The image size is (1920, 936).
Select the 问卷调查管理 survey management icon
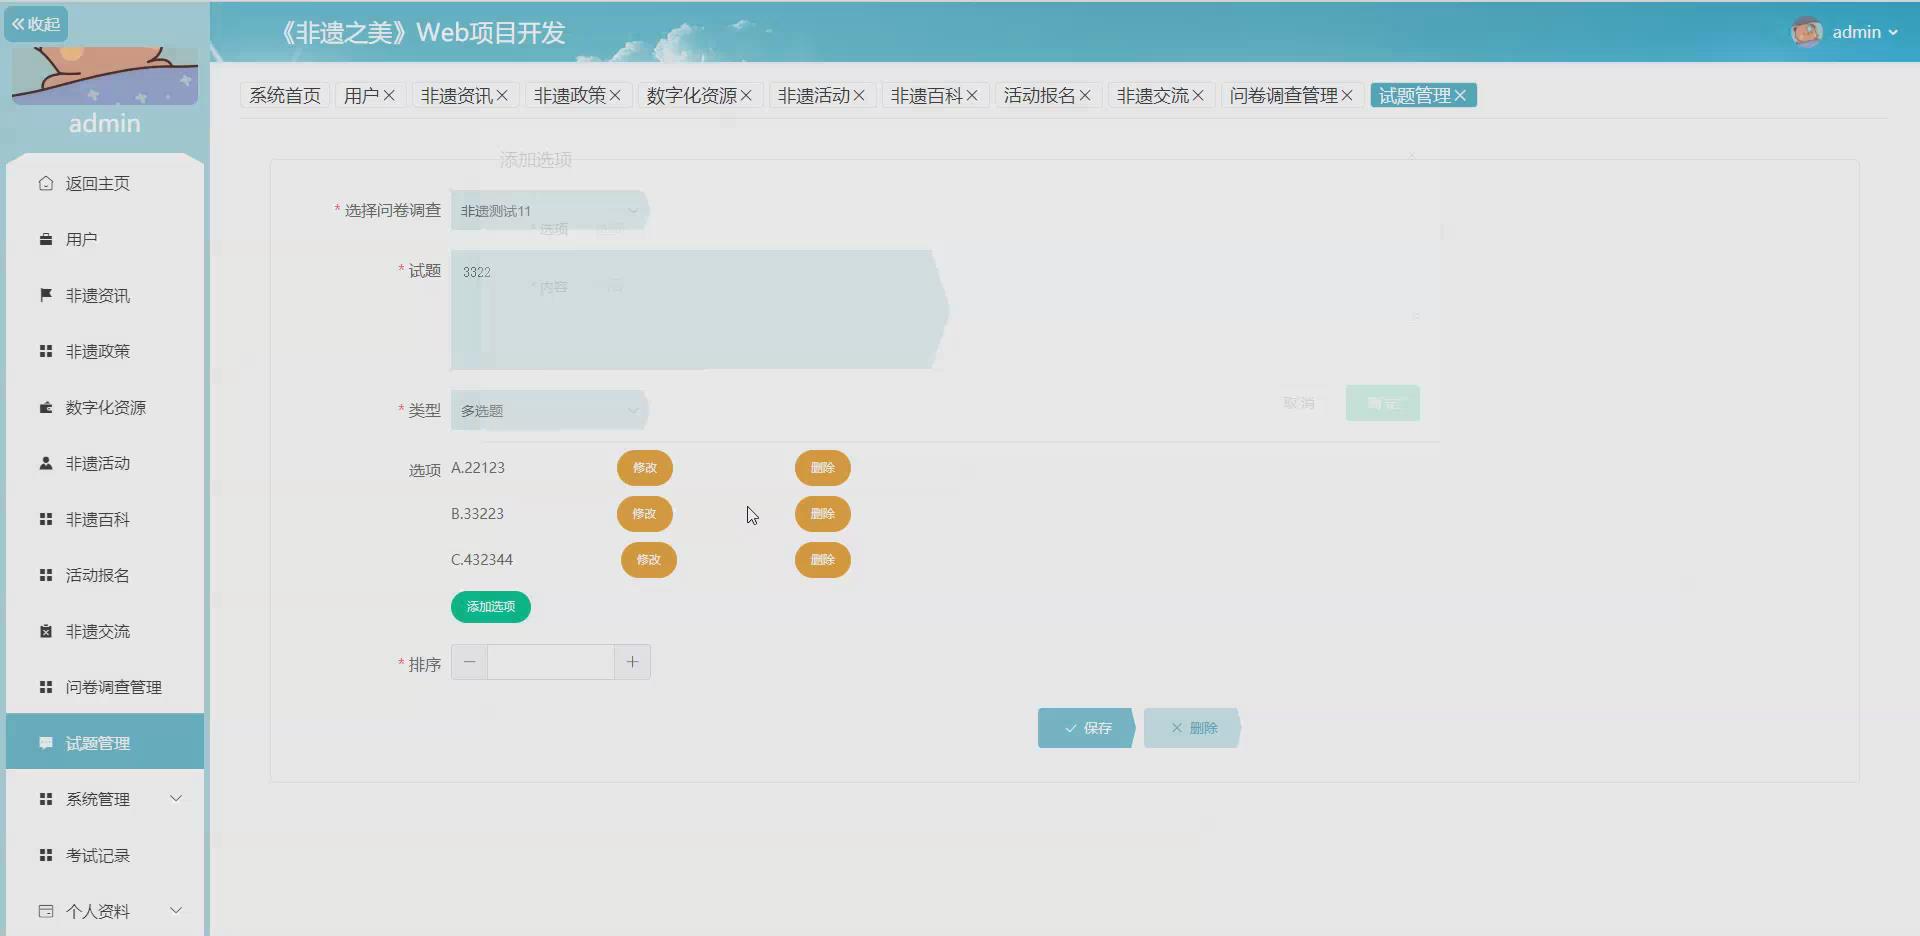45,687
